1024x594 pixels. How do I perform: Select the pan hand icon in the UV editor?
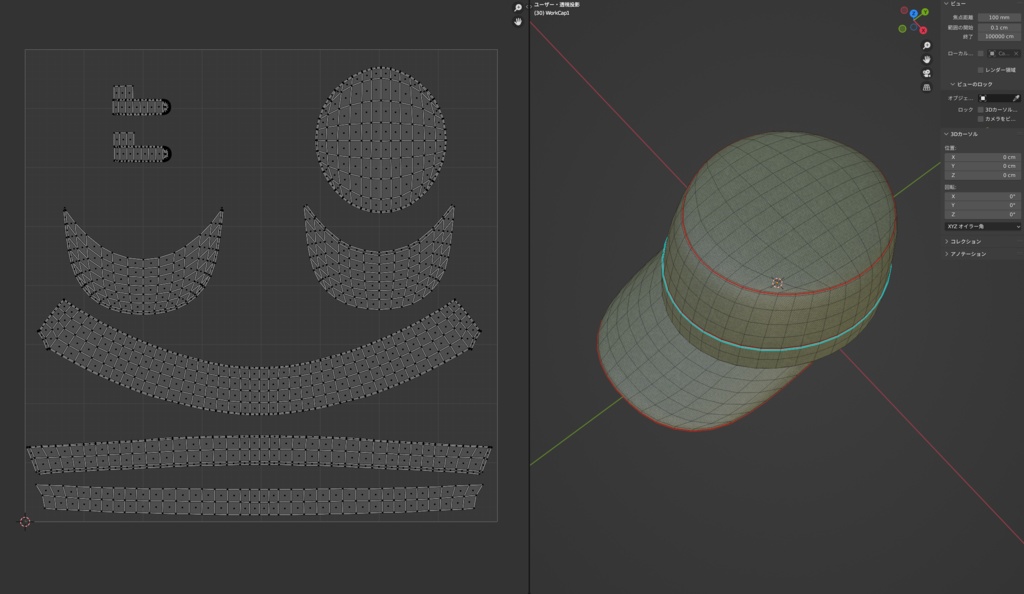click(x=518, y=22)
